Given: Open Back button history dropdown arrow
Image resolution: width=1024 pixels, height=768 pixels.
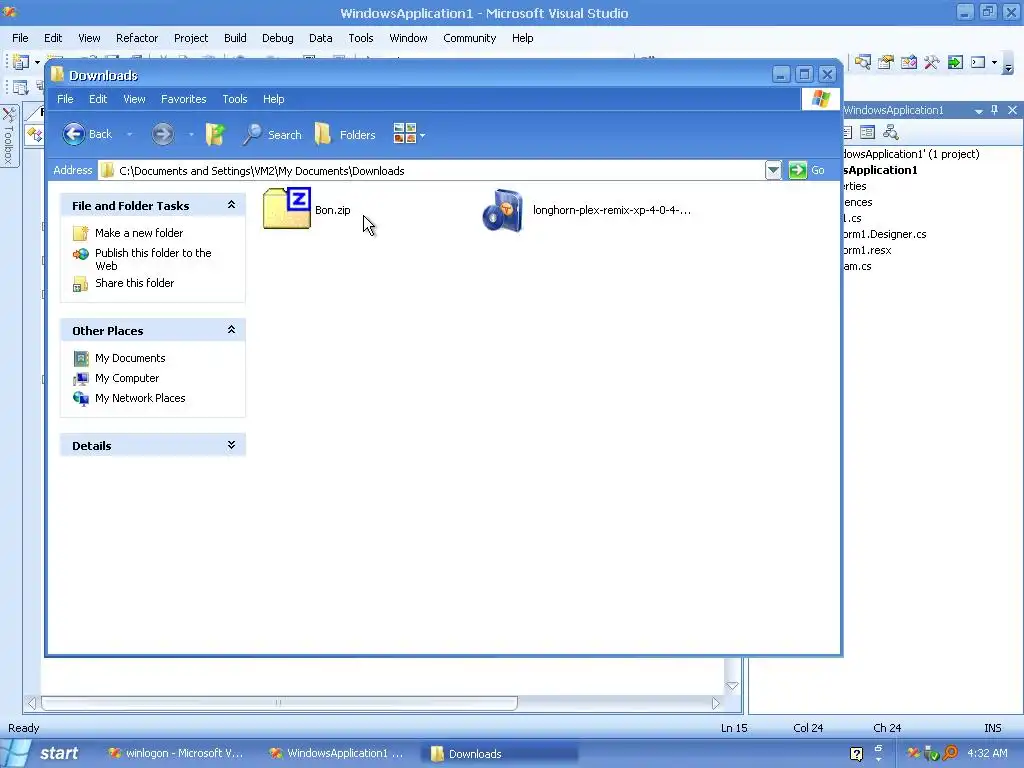Looking at the screenshot, I should 129,135.
